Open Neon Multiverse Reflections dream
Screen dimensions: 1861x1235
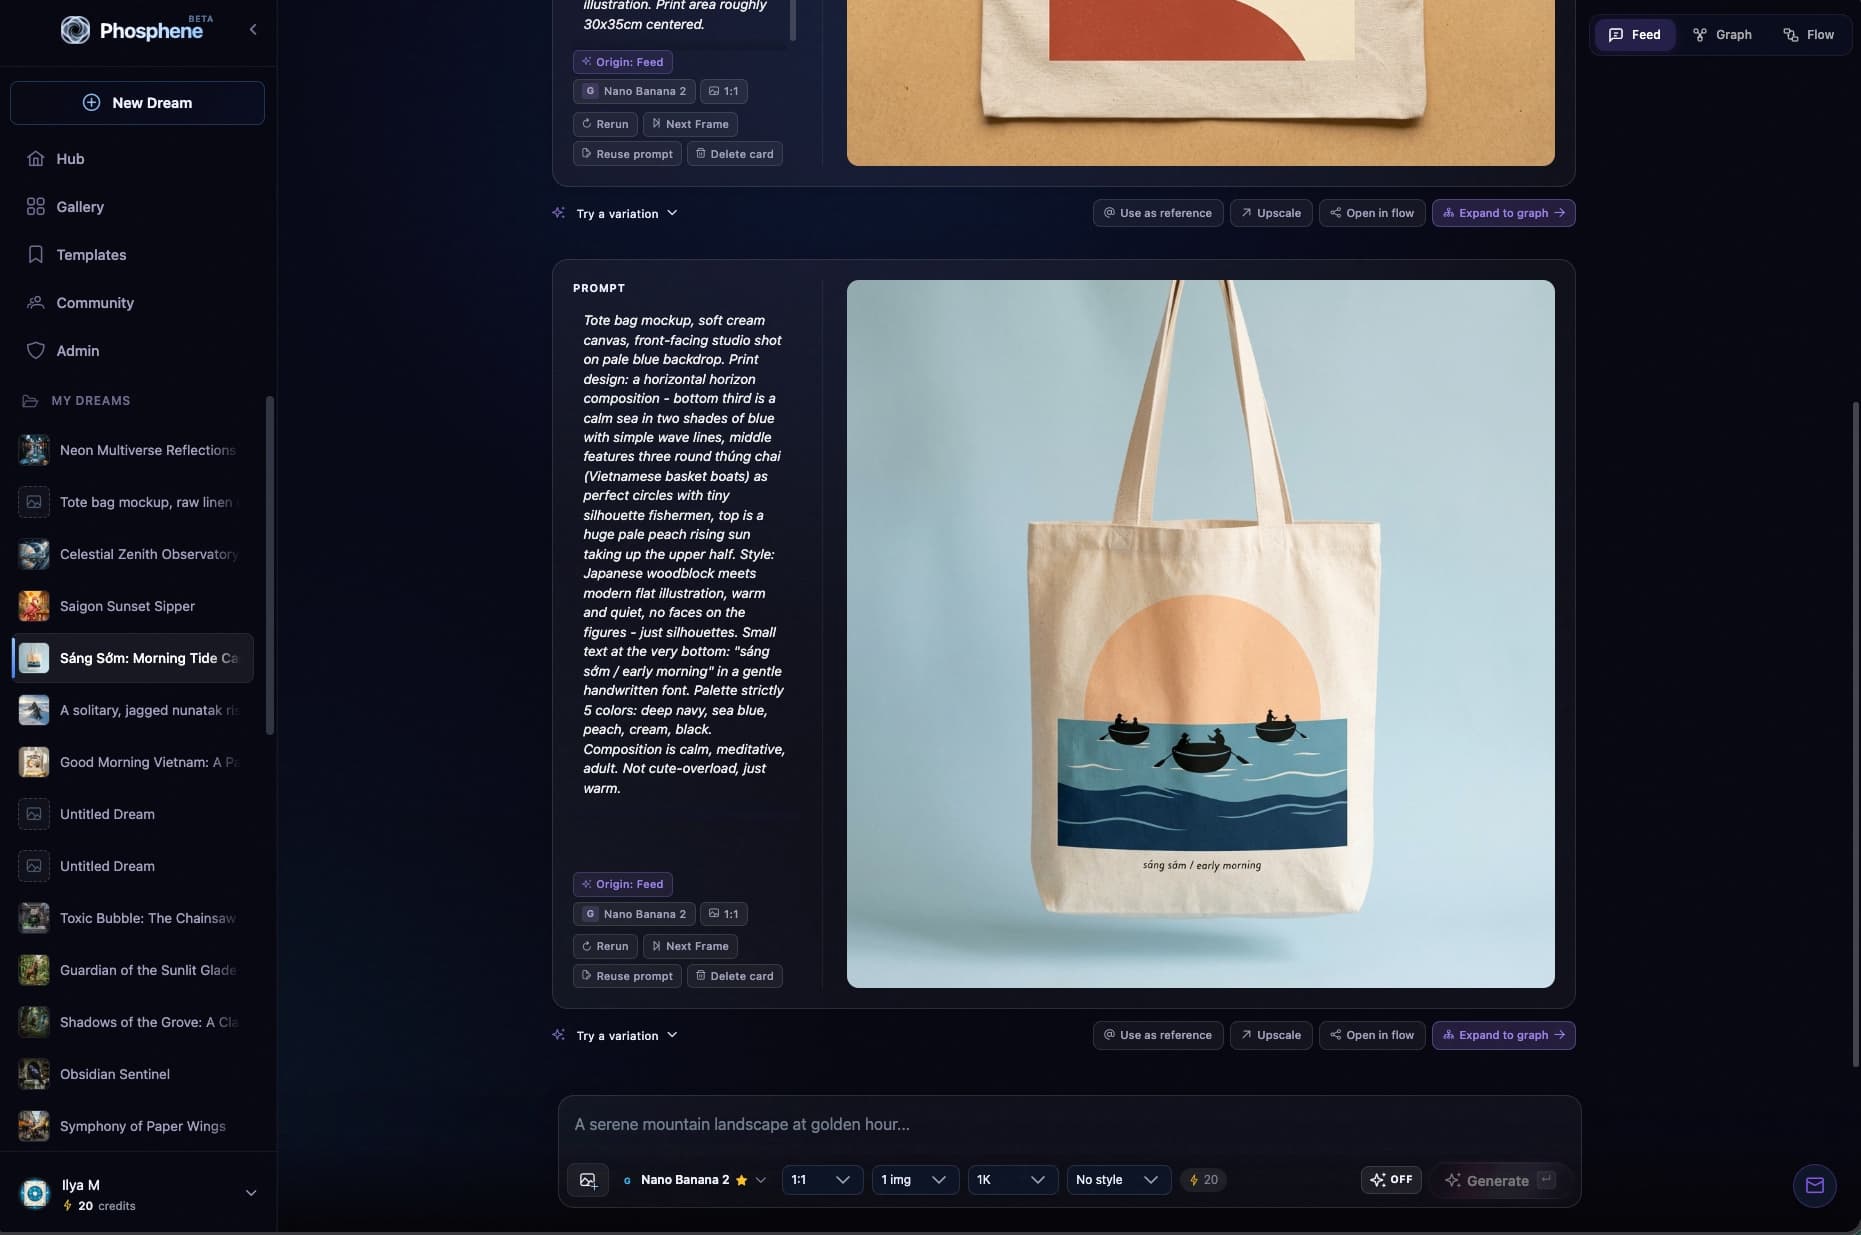click(x=132, y=450)
